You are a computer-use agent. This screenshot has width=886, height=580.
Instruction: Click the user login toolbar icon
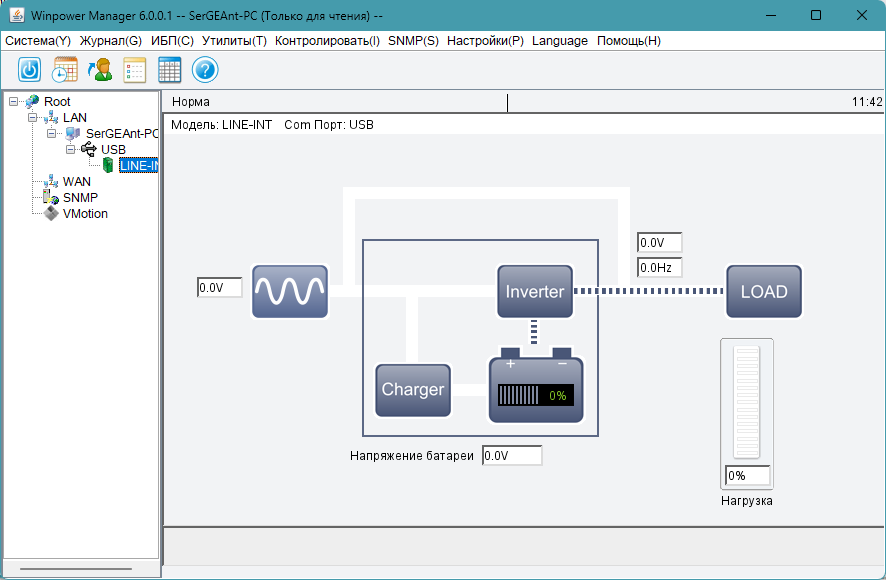point(100,70)
